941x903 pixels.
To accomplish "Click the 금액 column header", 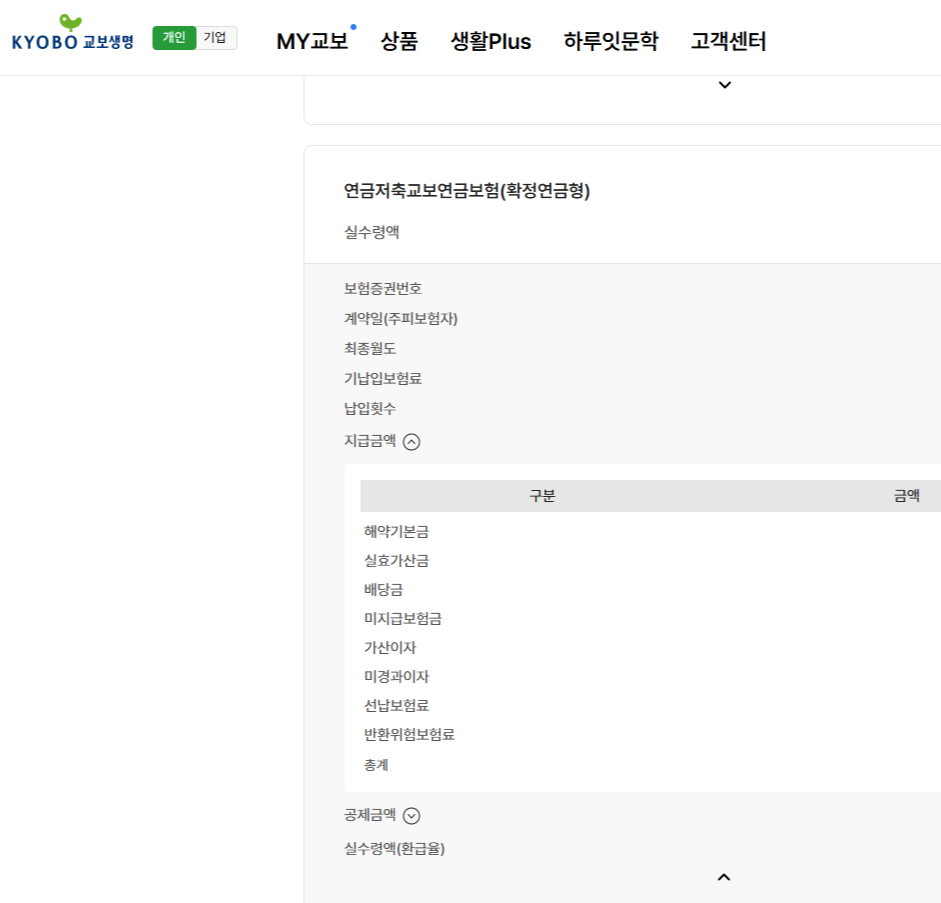I will coord(907,496).
